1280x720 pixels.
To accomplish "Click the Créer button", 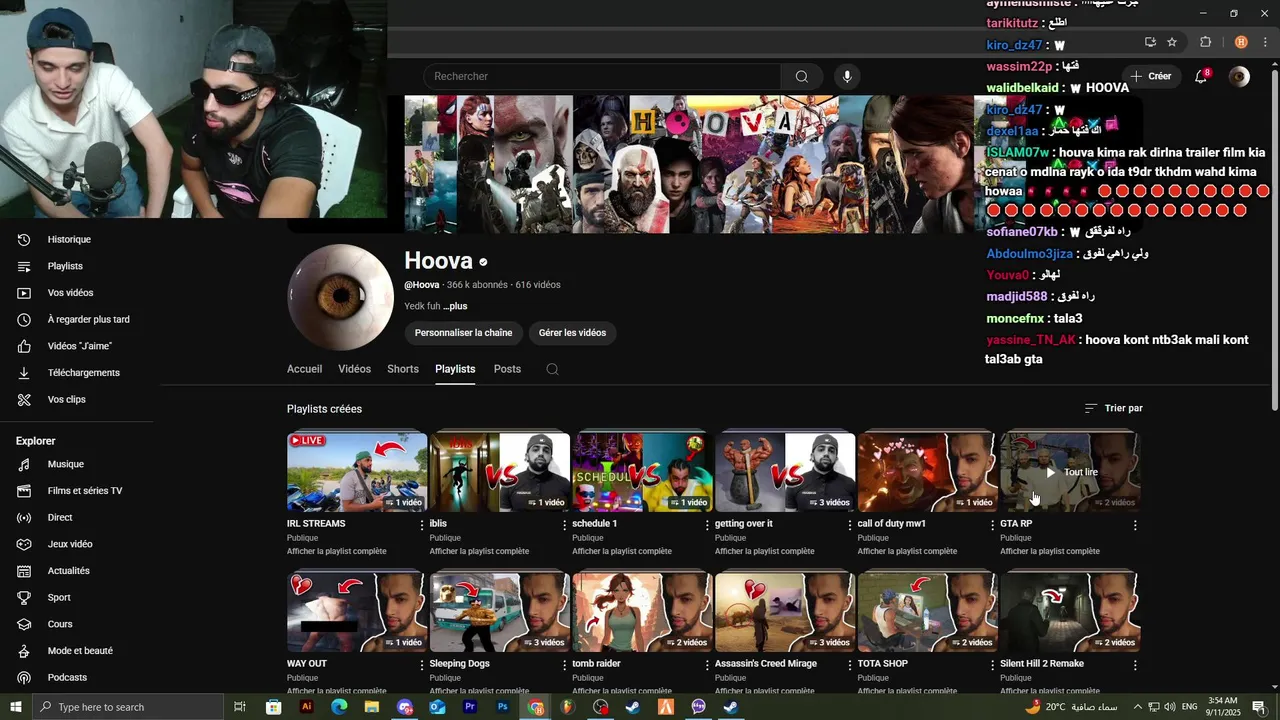I will pyautogui.click(x=1150, y=76).
